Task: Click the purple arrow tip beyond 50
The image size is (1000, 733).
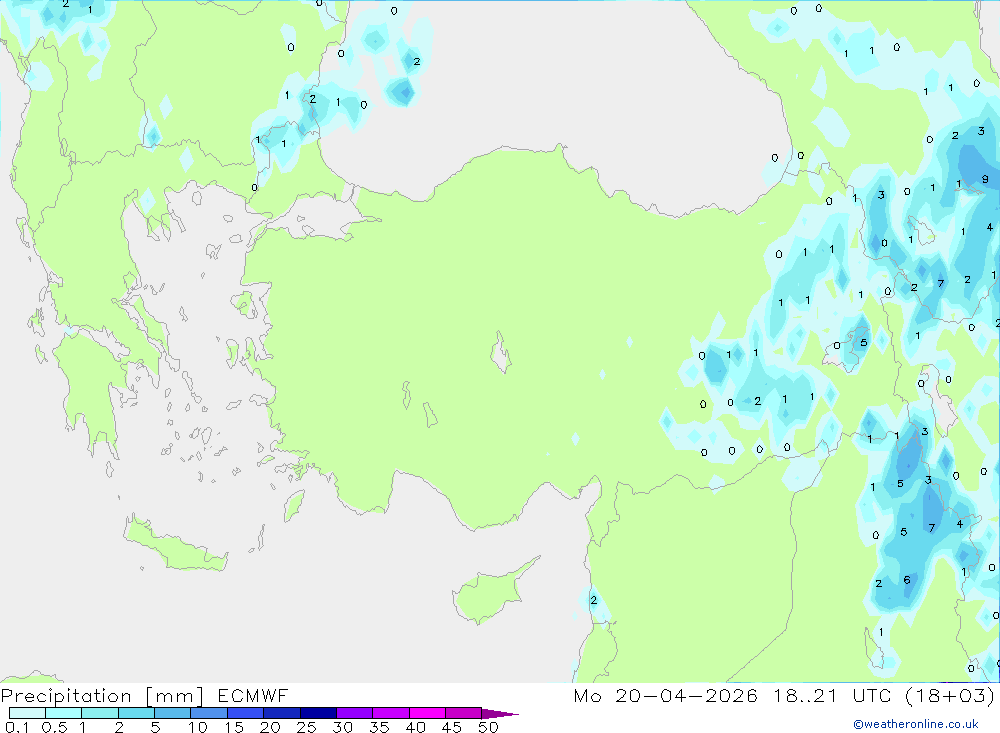Action: (x=499, y=713)
